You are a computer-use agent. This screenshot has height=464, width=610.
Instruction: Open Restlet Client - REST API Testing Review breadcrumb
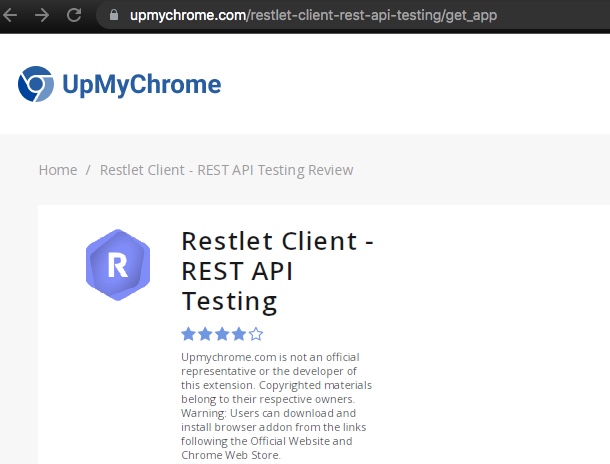[x=226, y=170]
